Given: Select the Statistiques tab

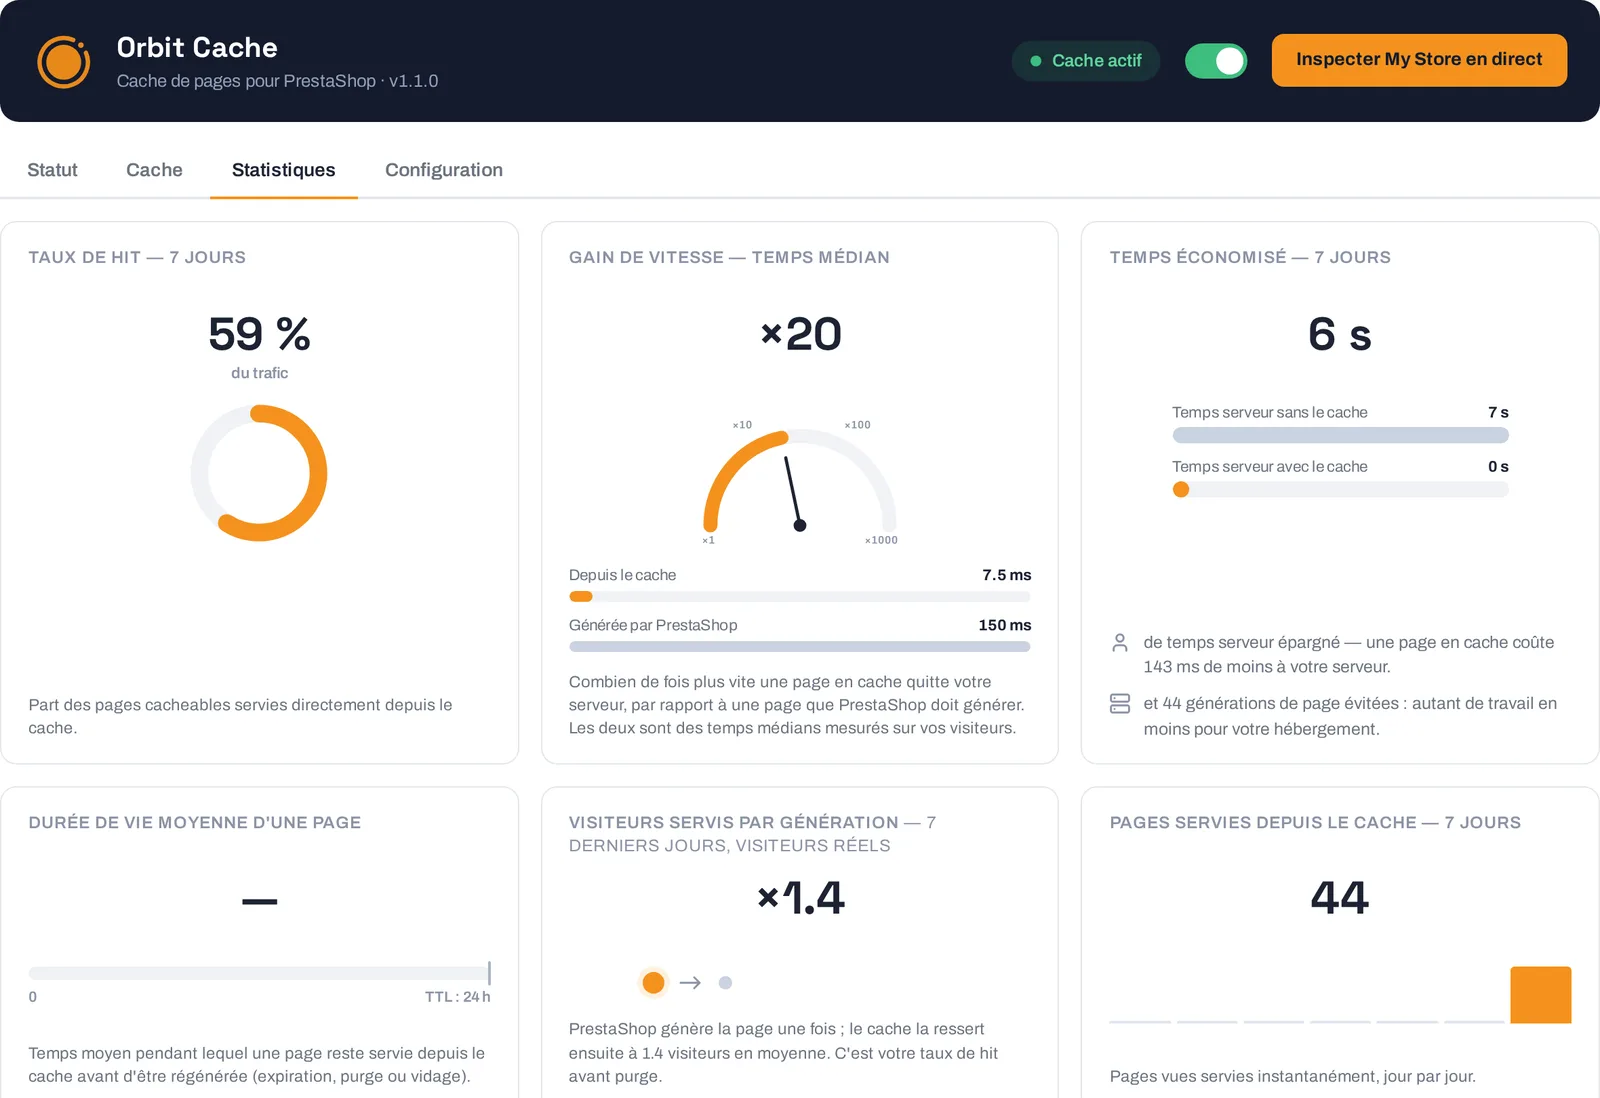Looking at the screenshot, I should (284, 170).
